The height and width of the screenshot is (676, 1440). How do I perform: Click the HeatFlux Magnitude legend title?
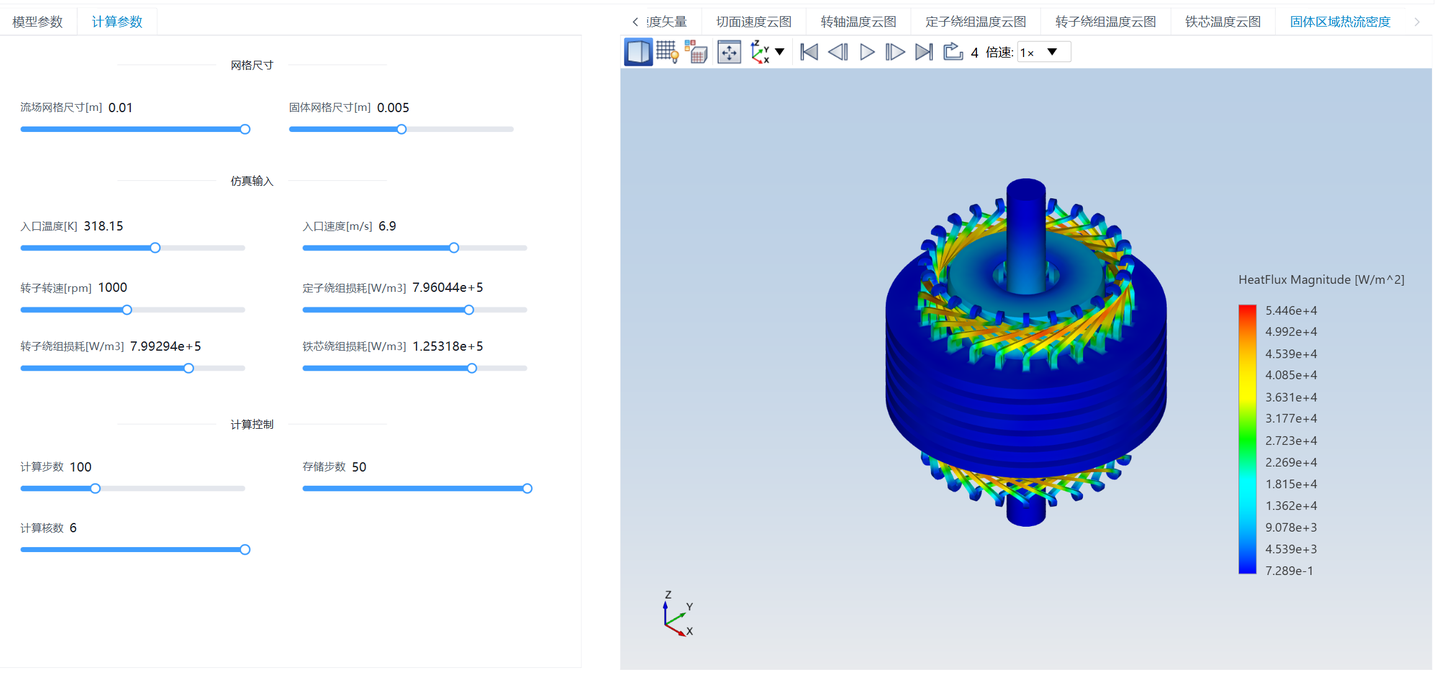coord(1321,280)
